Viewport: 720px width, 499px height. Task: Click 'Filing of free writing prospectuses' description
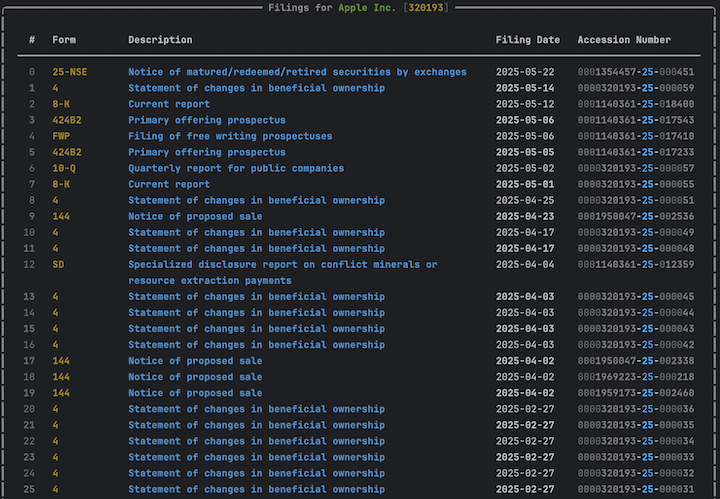(x=230, y=136)
